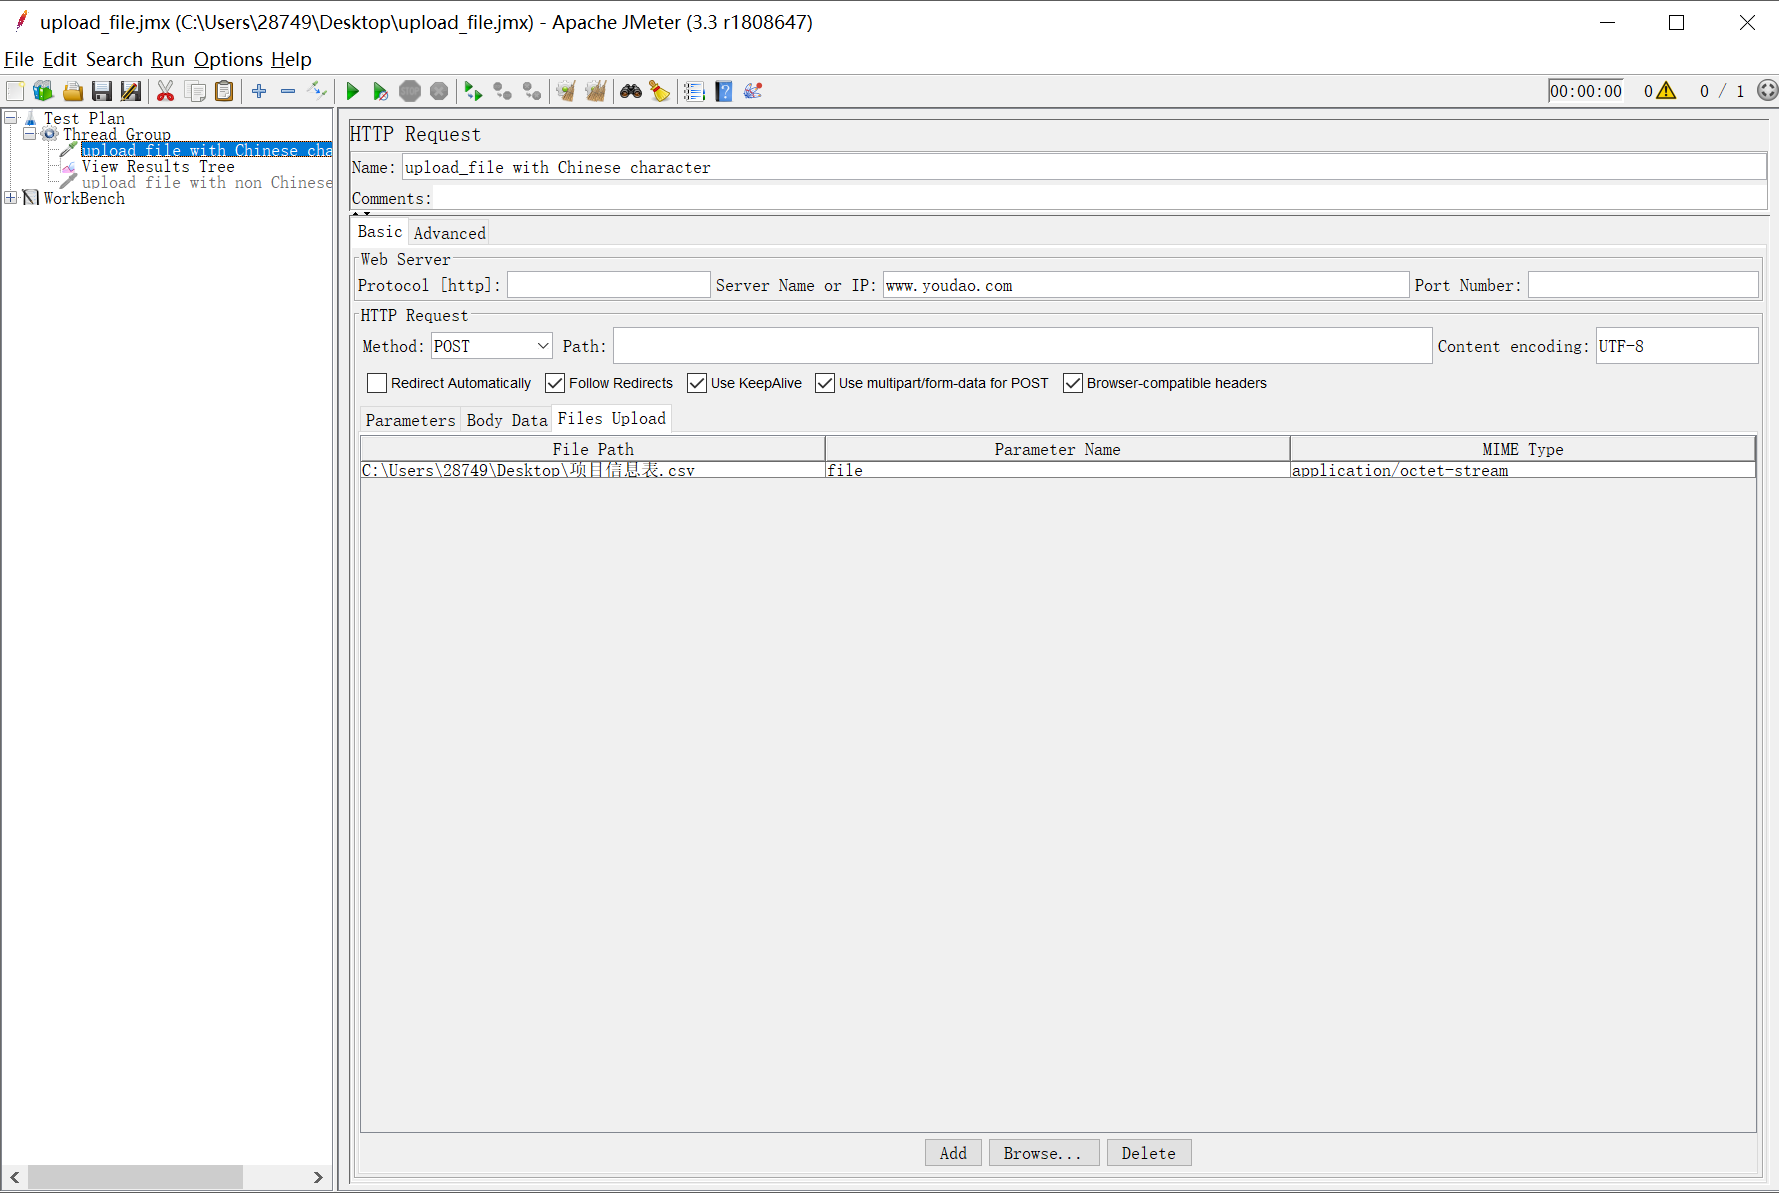Uncheck Use KeepAlive checkbox
This screenshot has width=1779, height=1193.
click(x=697, y=383)
